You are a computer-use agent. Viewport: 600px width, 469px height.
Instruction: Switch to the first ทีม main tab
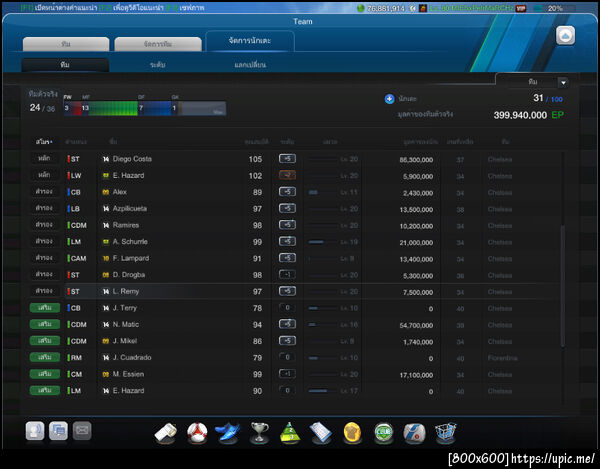click(x=66, y=44)
